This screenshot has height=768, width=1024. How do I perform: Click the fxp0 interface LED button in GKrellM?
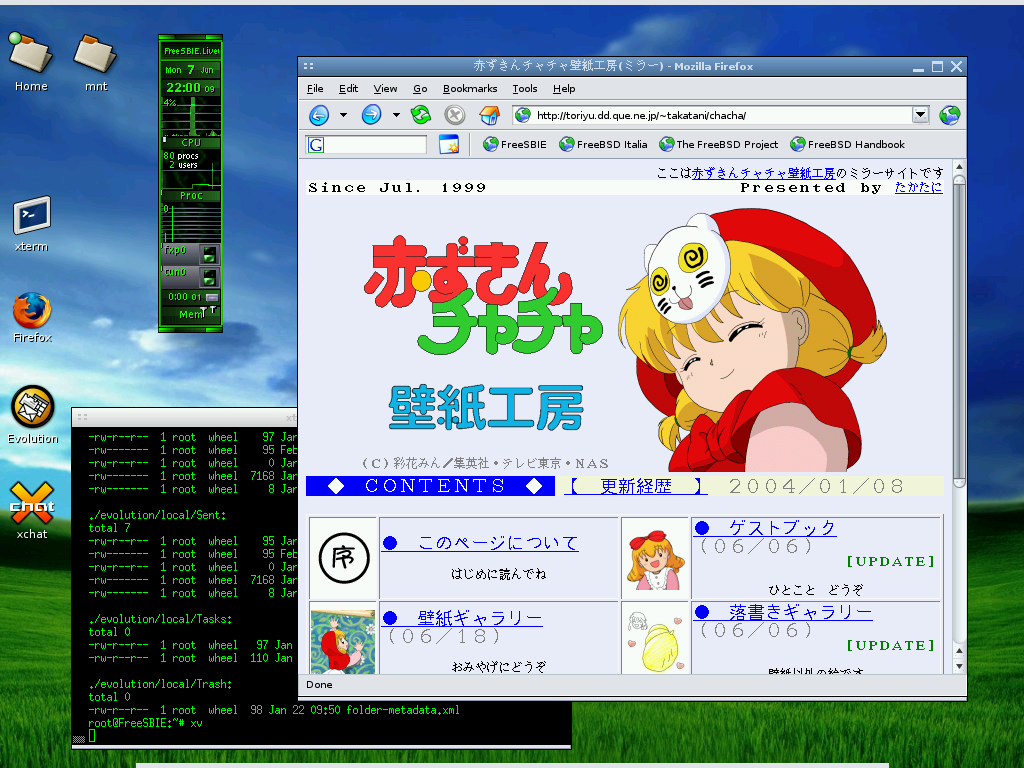pyautogui.click(x=210, y=254)
